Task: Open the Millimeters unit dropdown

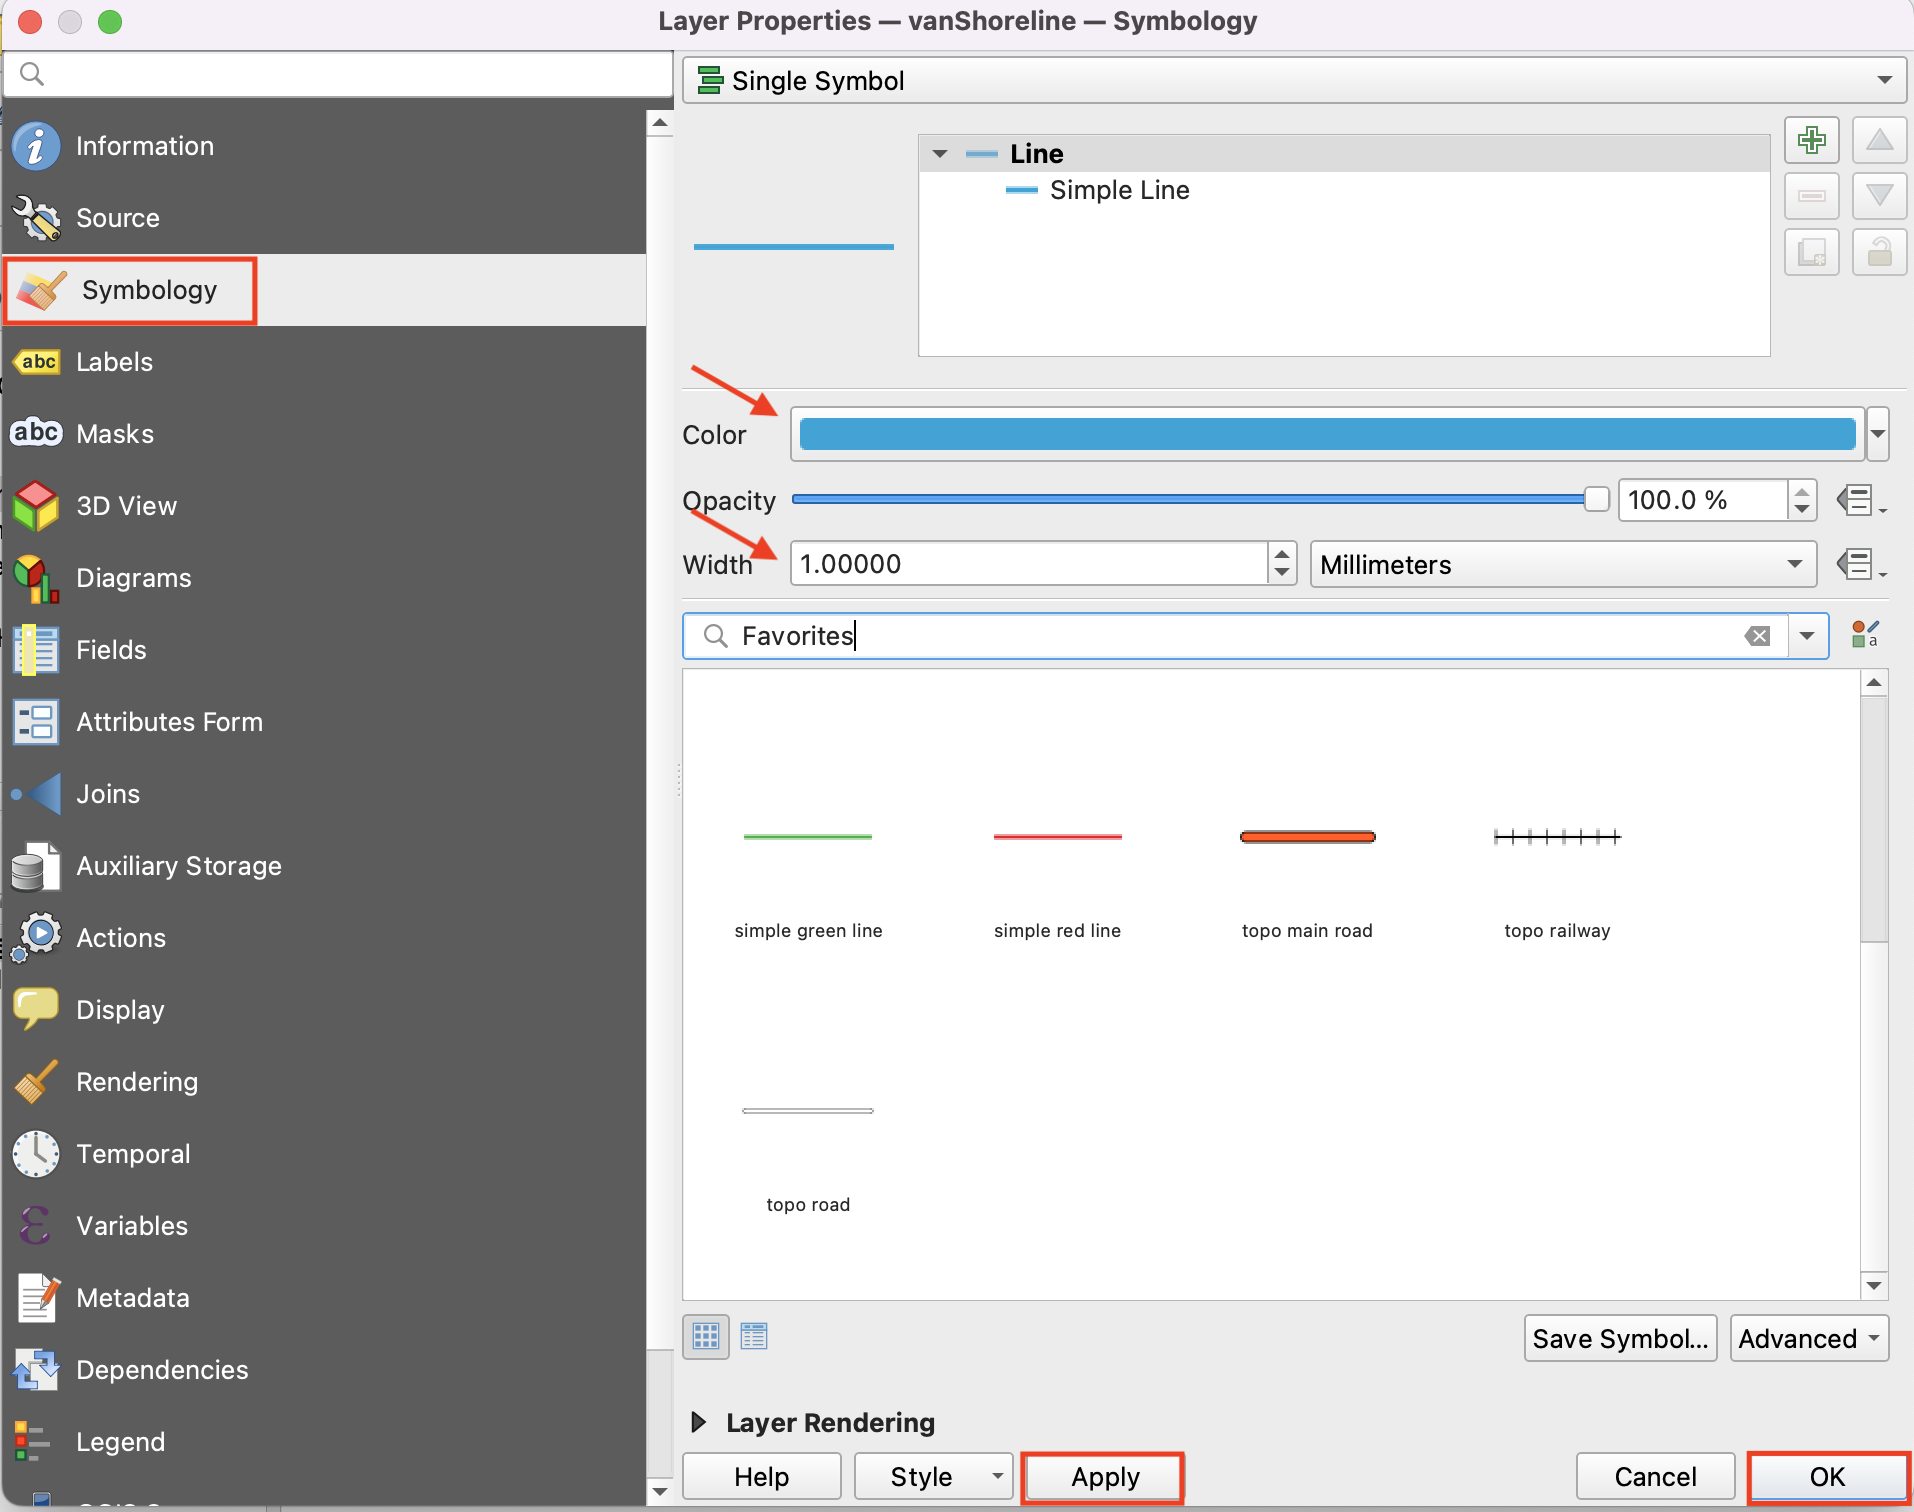Action: (x=1562, y=564)
